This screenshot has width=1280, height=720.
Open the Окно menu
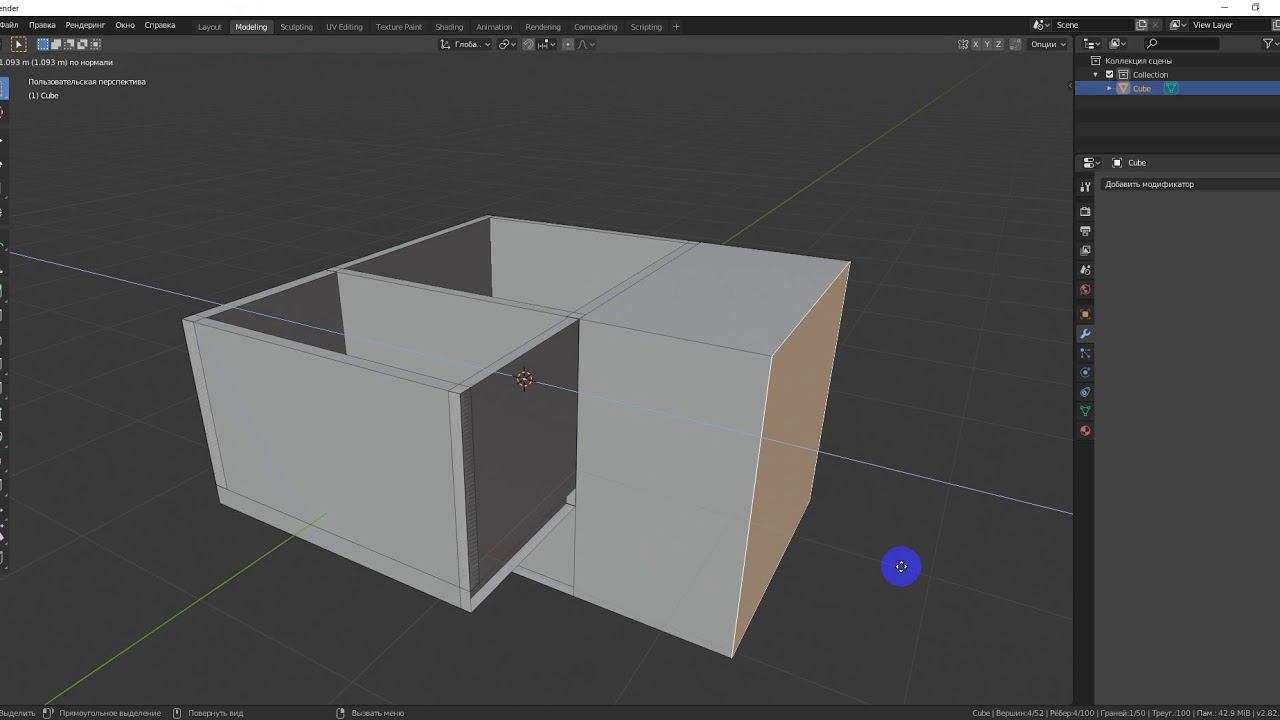(x=125, y=25)
